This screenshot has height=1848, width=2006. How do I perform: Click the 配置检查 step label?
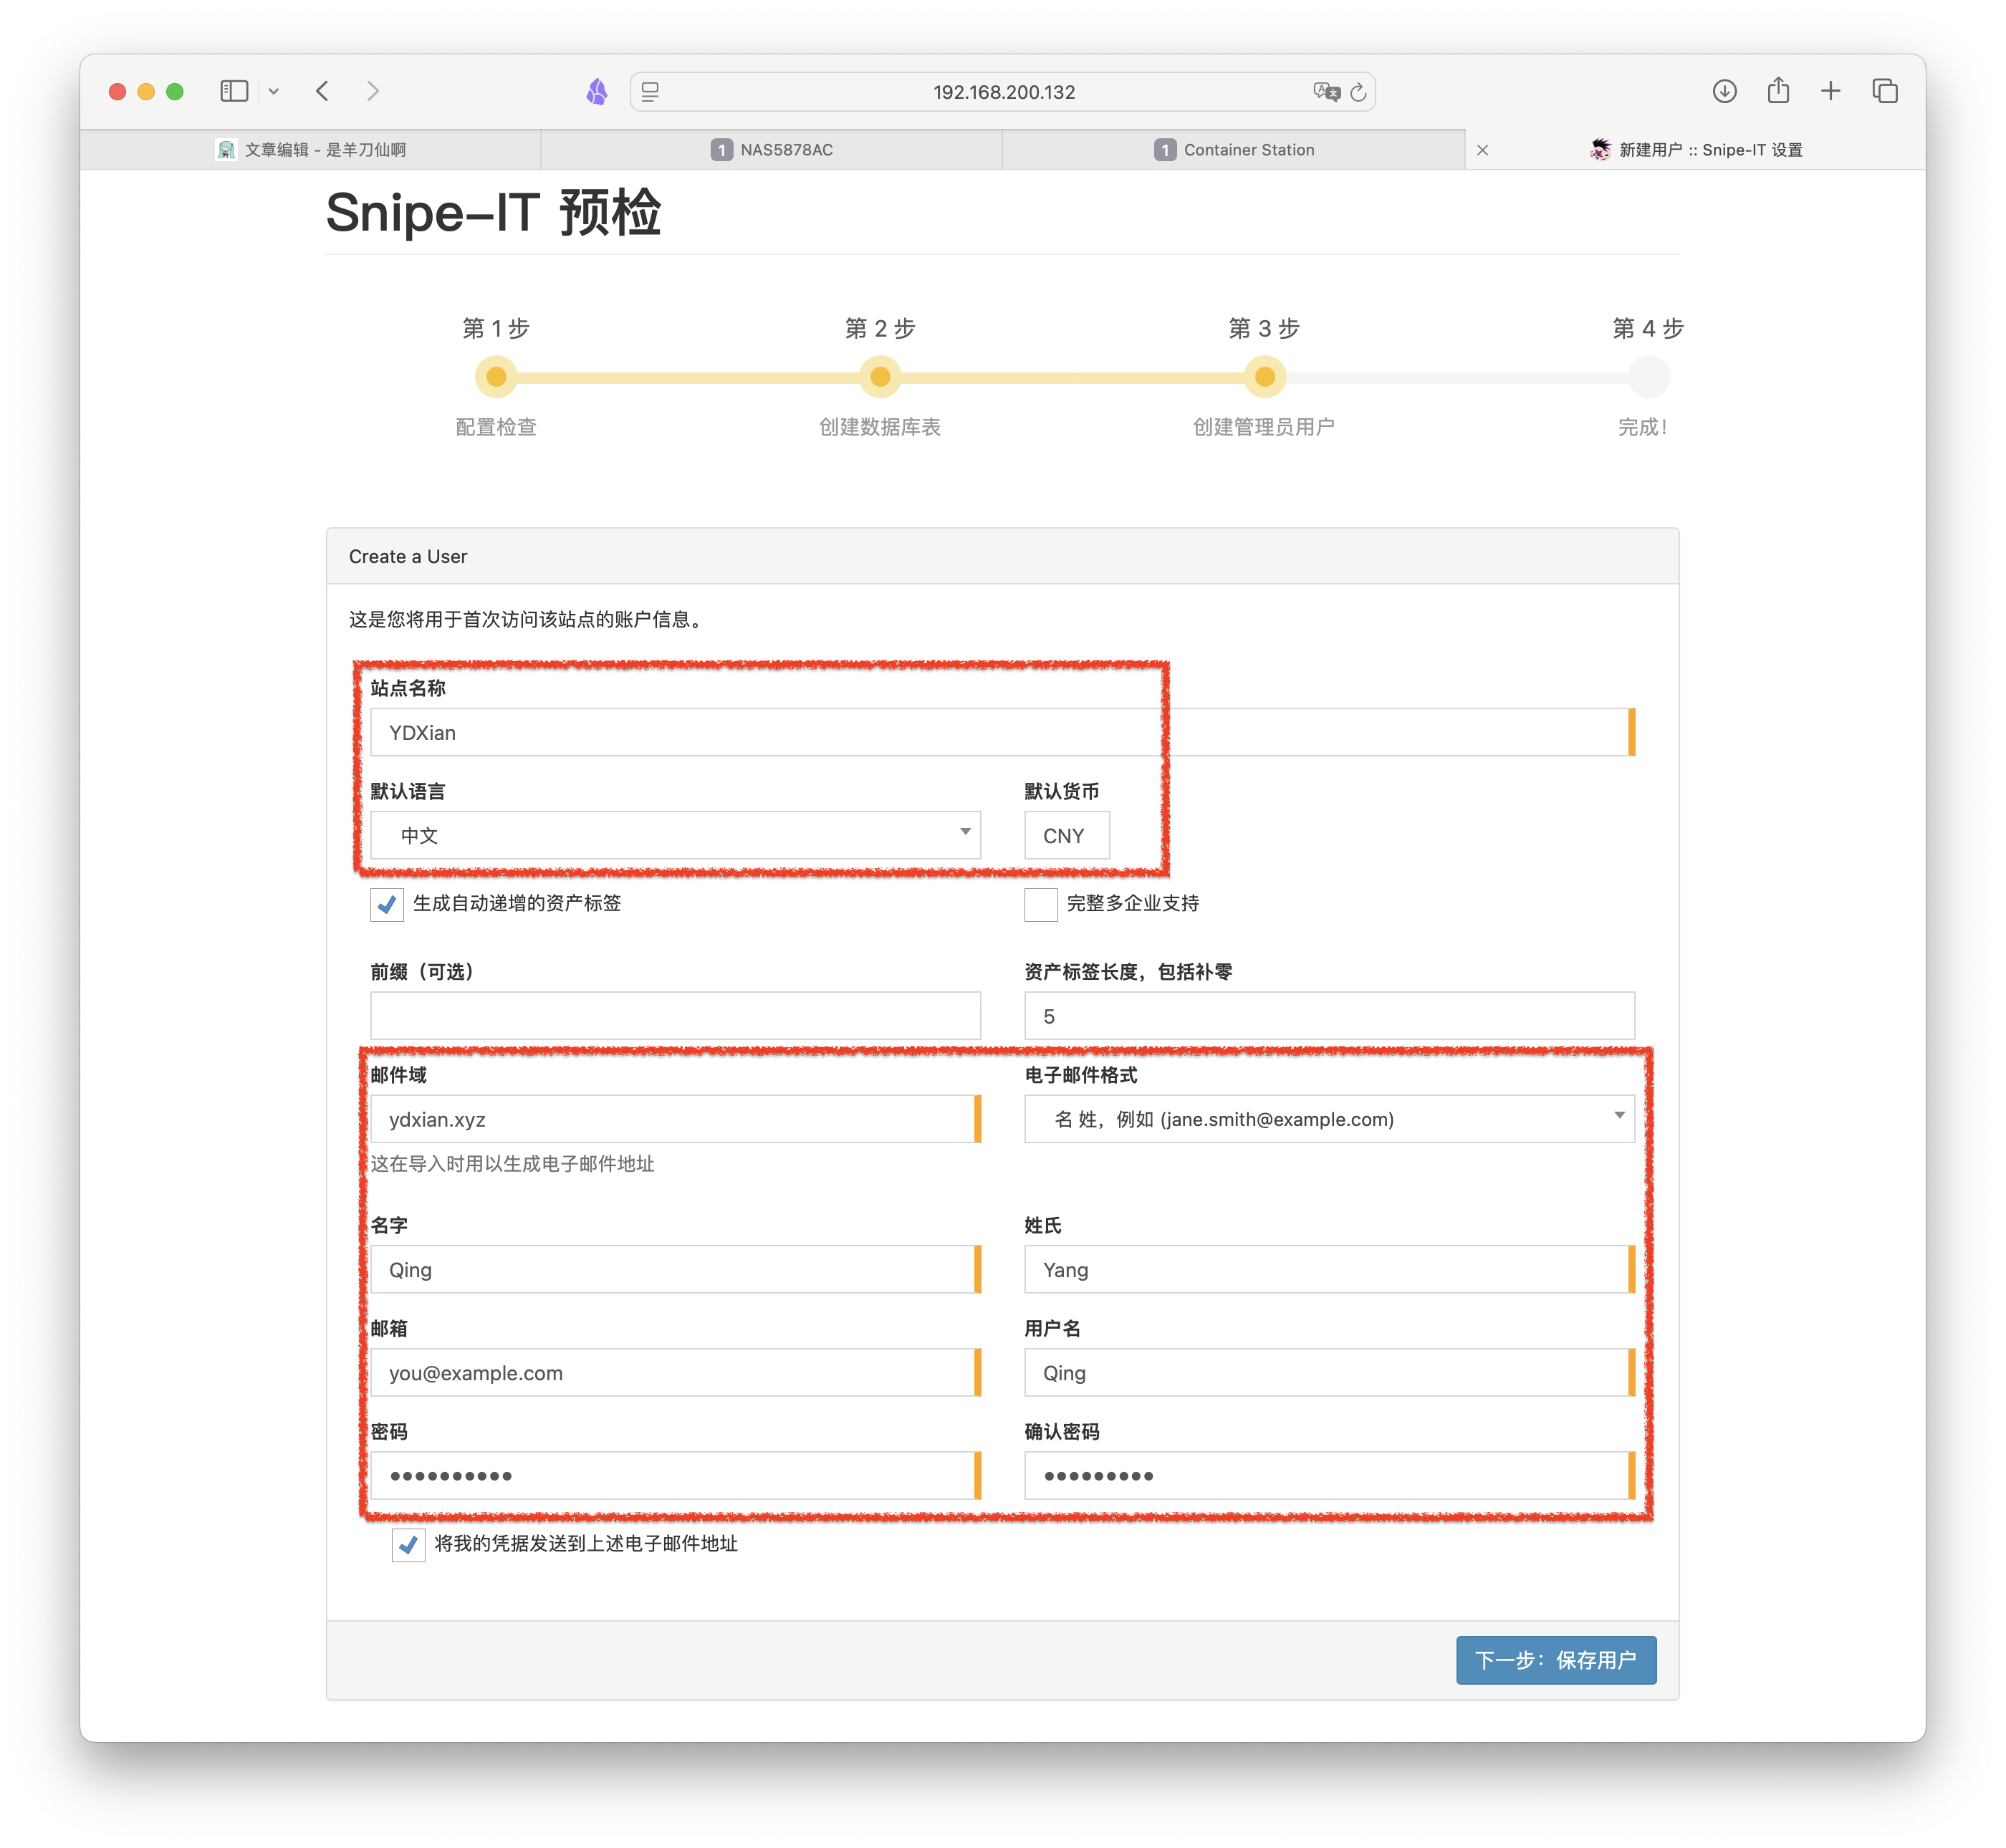[496, 427]
